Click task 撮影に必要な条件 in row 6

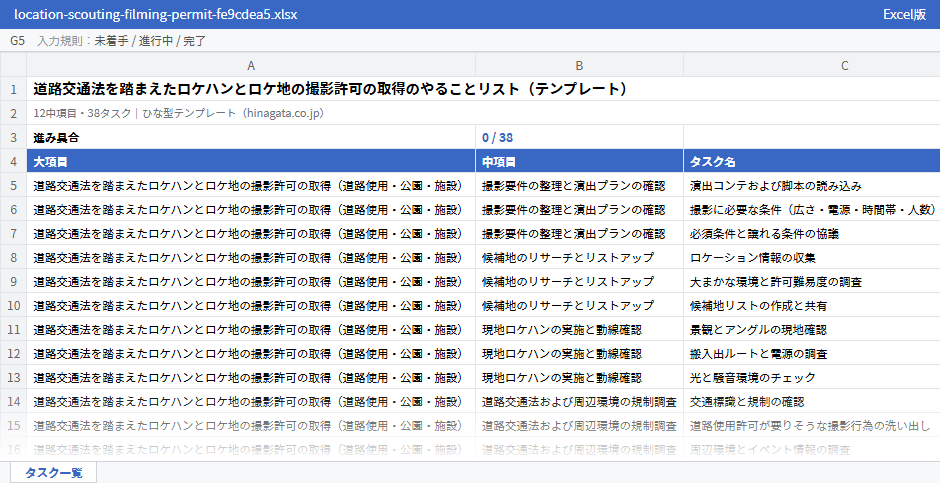coord(812,210)
